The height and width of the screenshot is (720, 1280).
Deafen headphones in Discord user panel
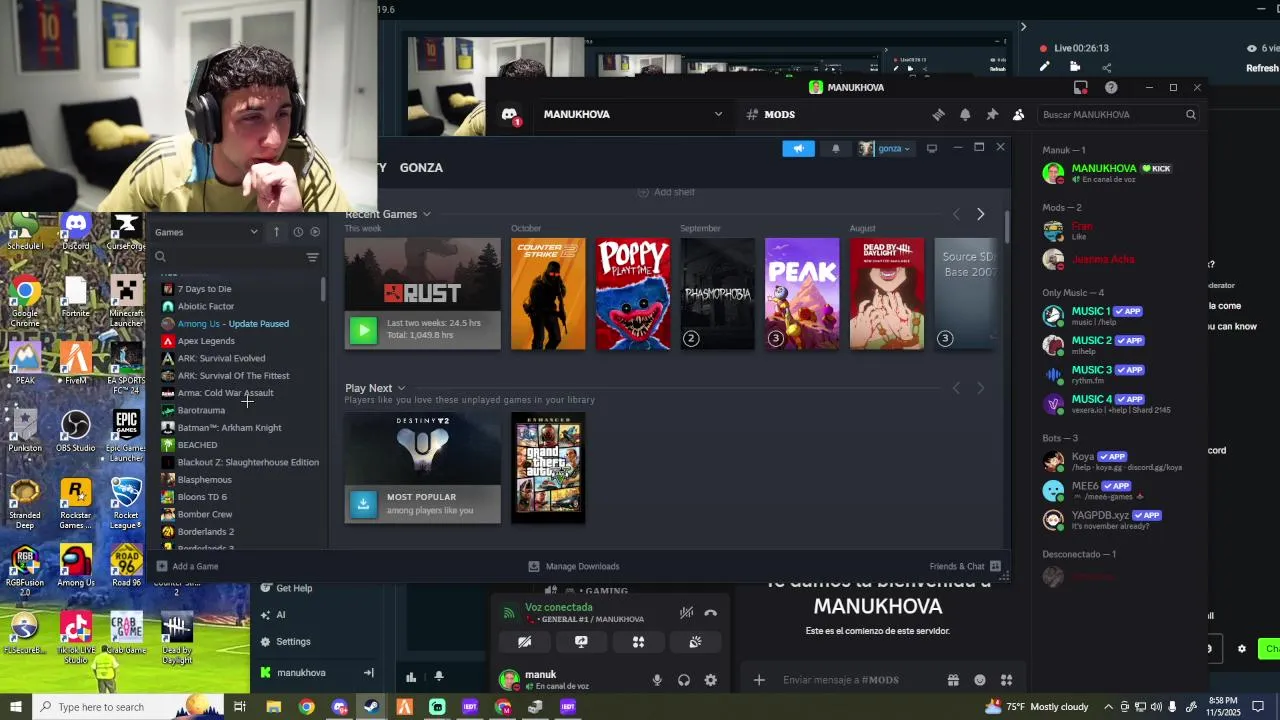click(x=684, y=680)
